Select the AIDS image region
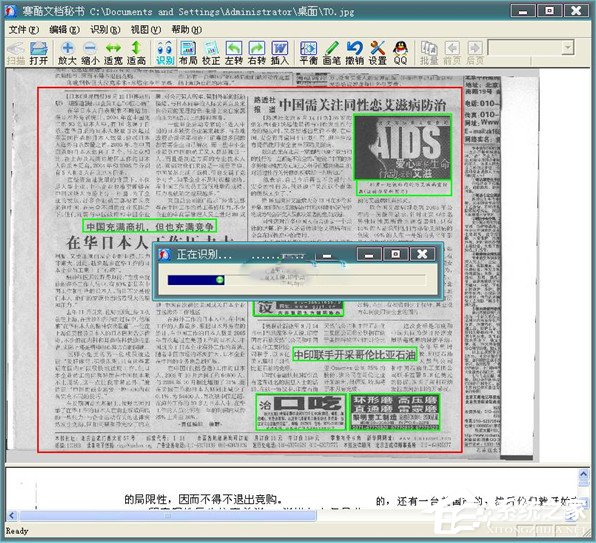 point(402,147)
